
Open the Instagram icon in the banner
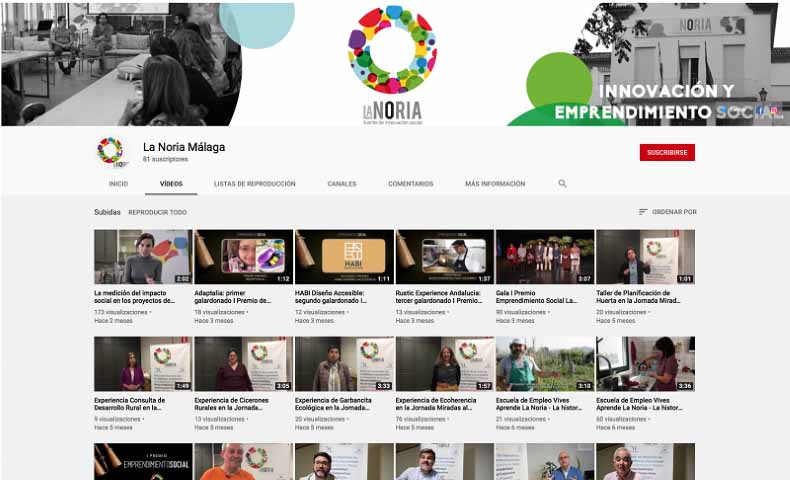pyautogui.click(x=773, y=111)
